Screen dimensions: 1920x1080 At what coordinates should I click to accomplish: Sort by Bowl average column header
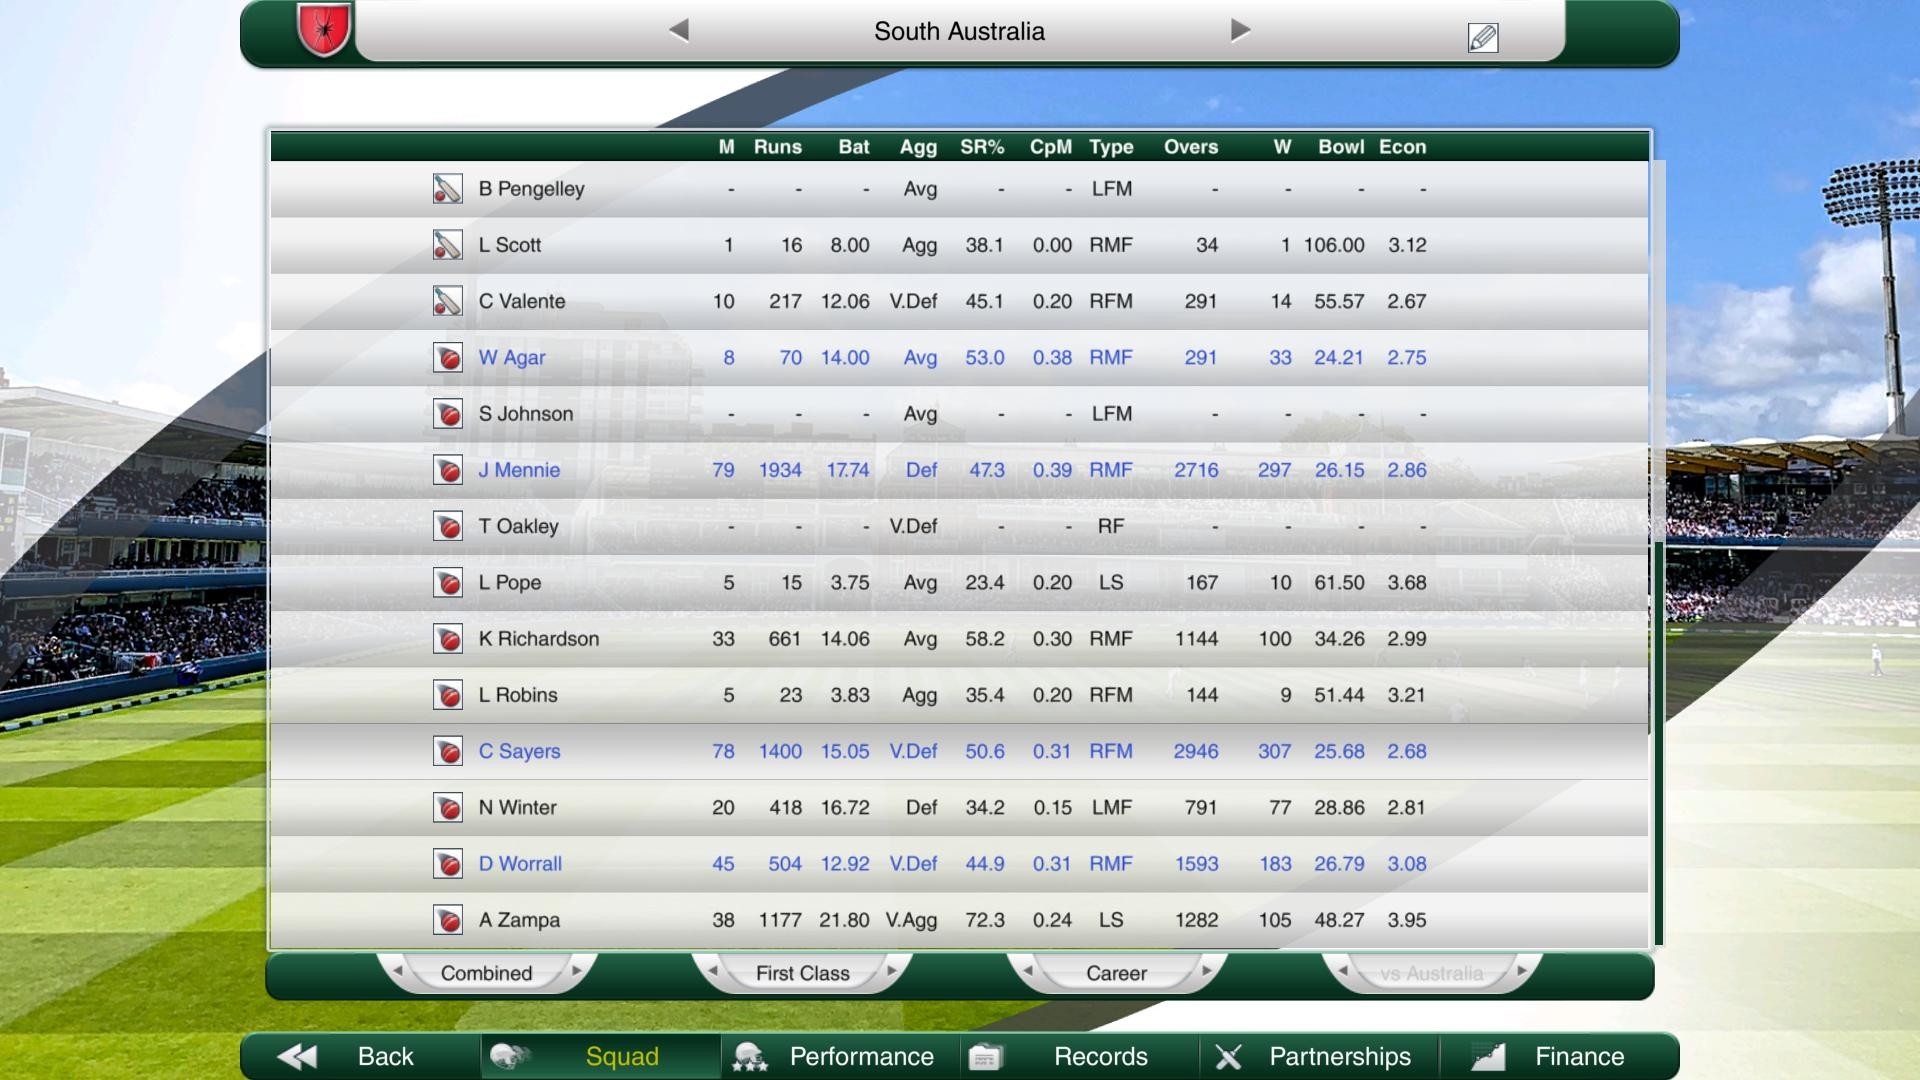click(x=1341, y=147)
